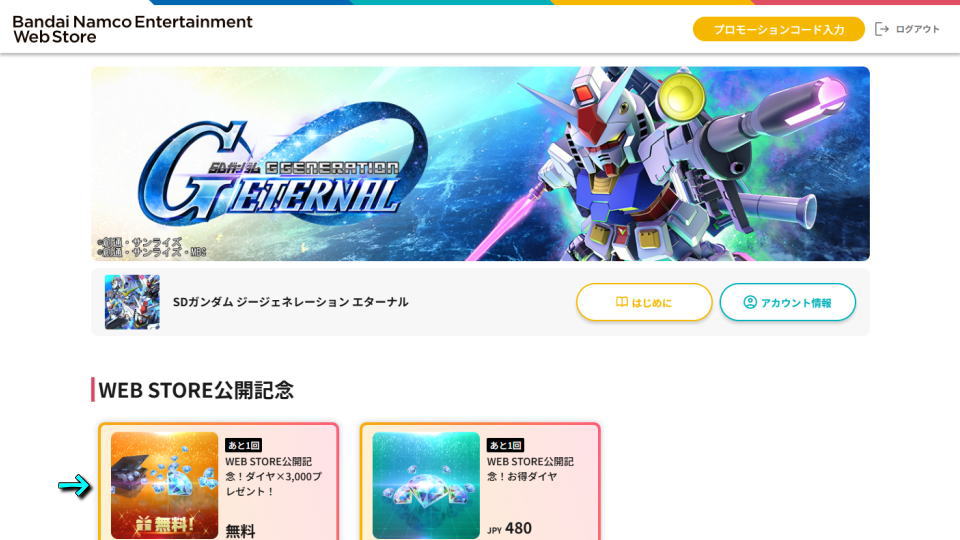Click the free diamond gift box image
This screenshot has width=960, height=540.
tap(164, 485)
